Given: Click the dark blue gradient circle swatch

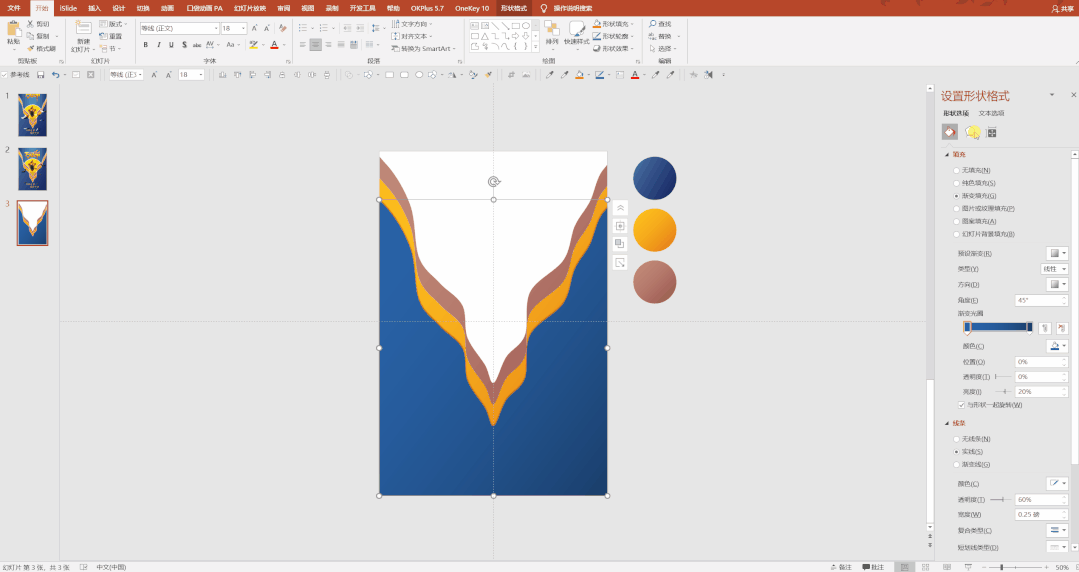Looking at the screenshot, I should click(x=654, y=178).
